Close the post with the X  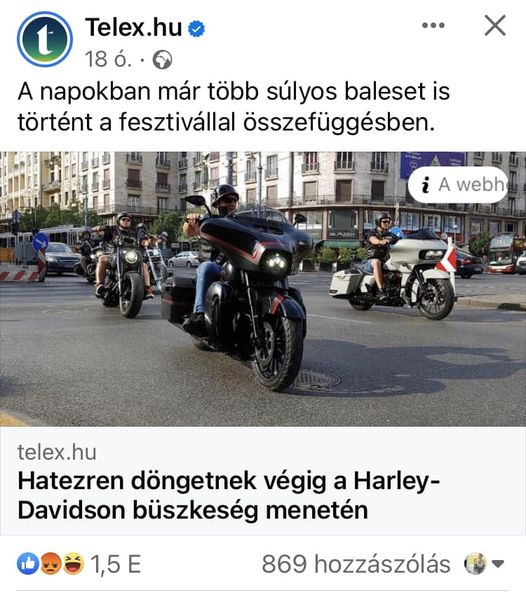point(495,25)
